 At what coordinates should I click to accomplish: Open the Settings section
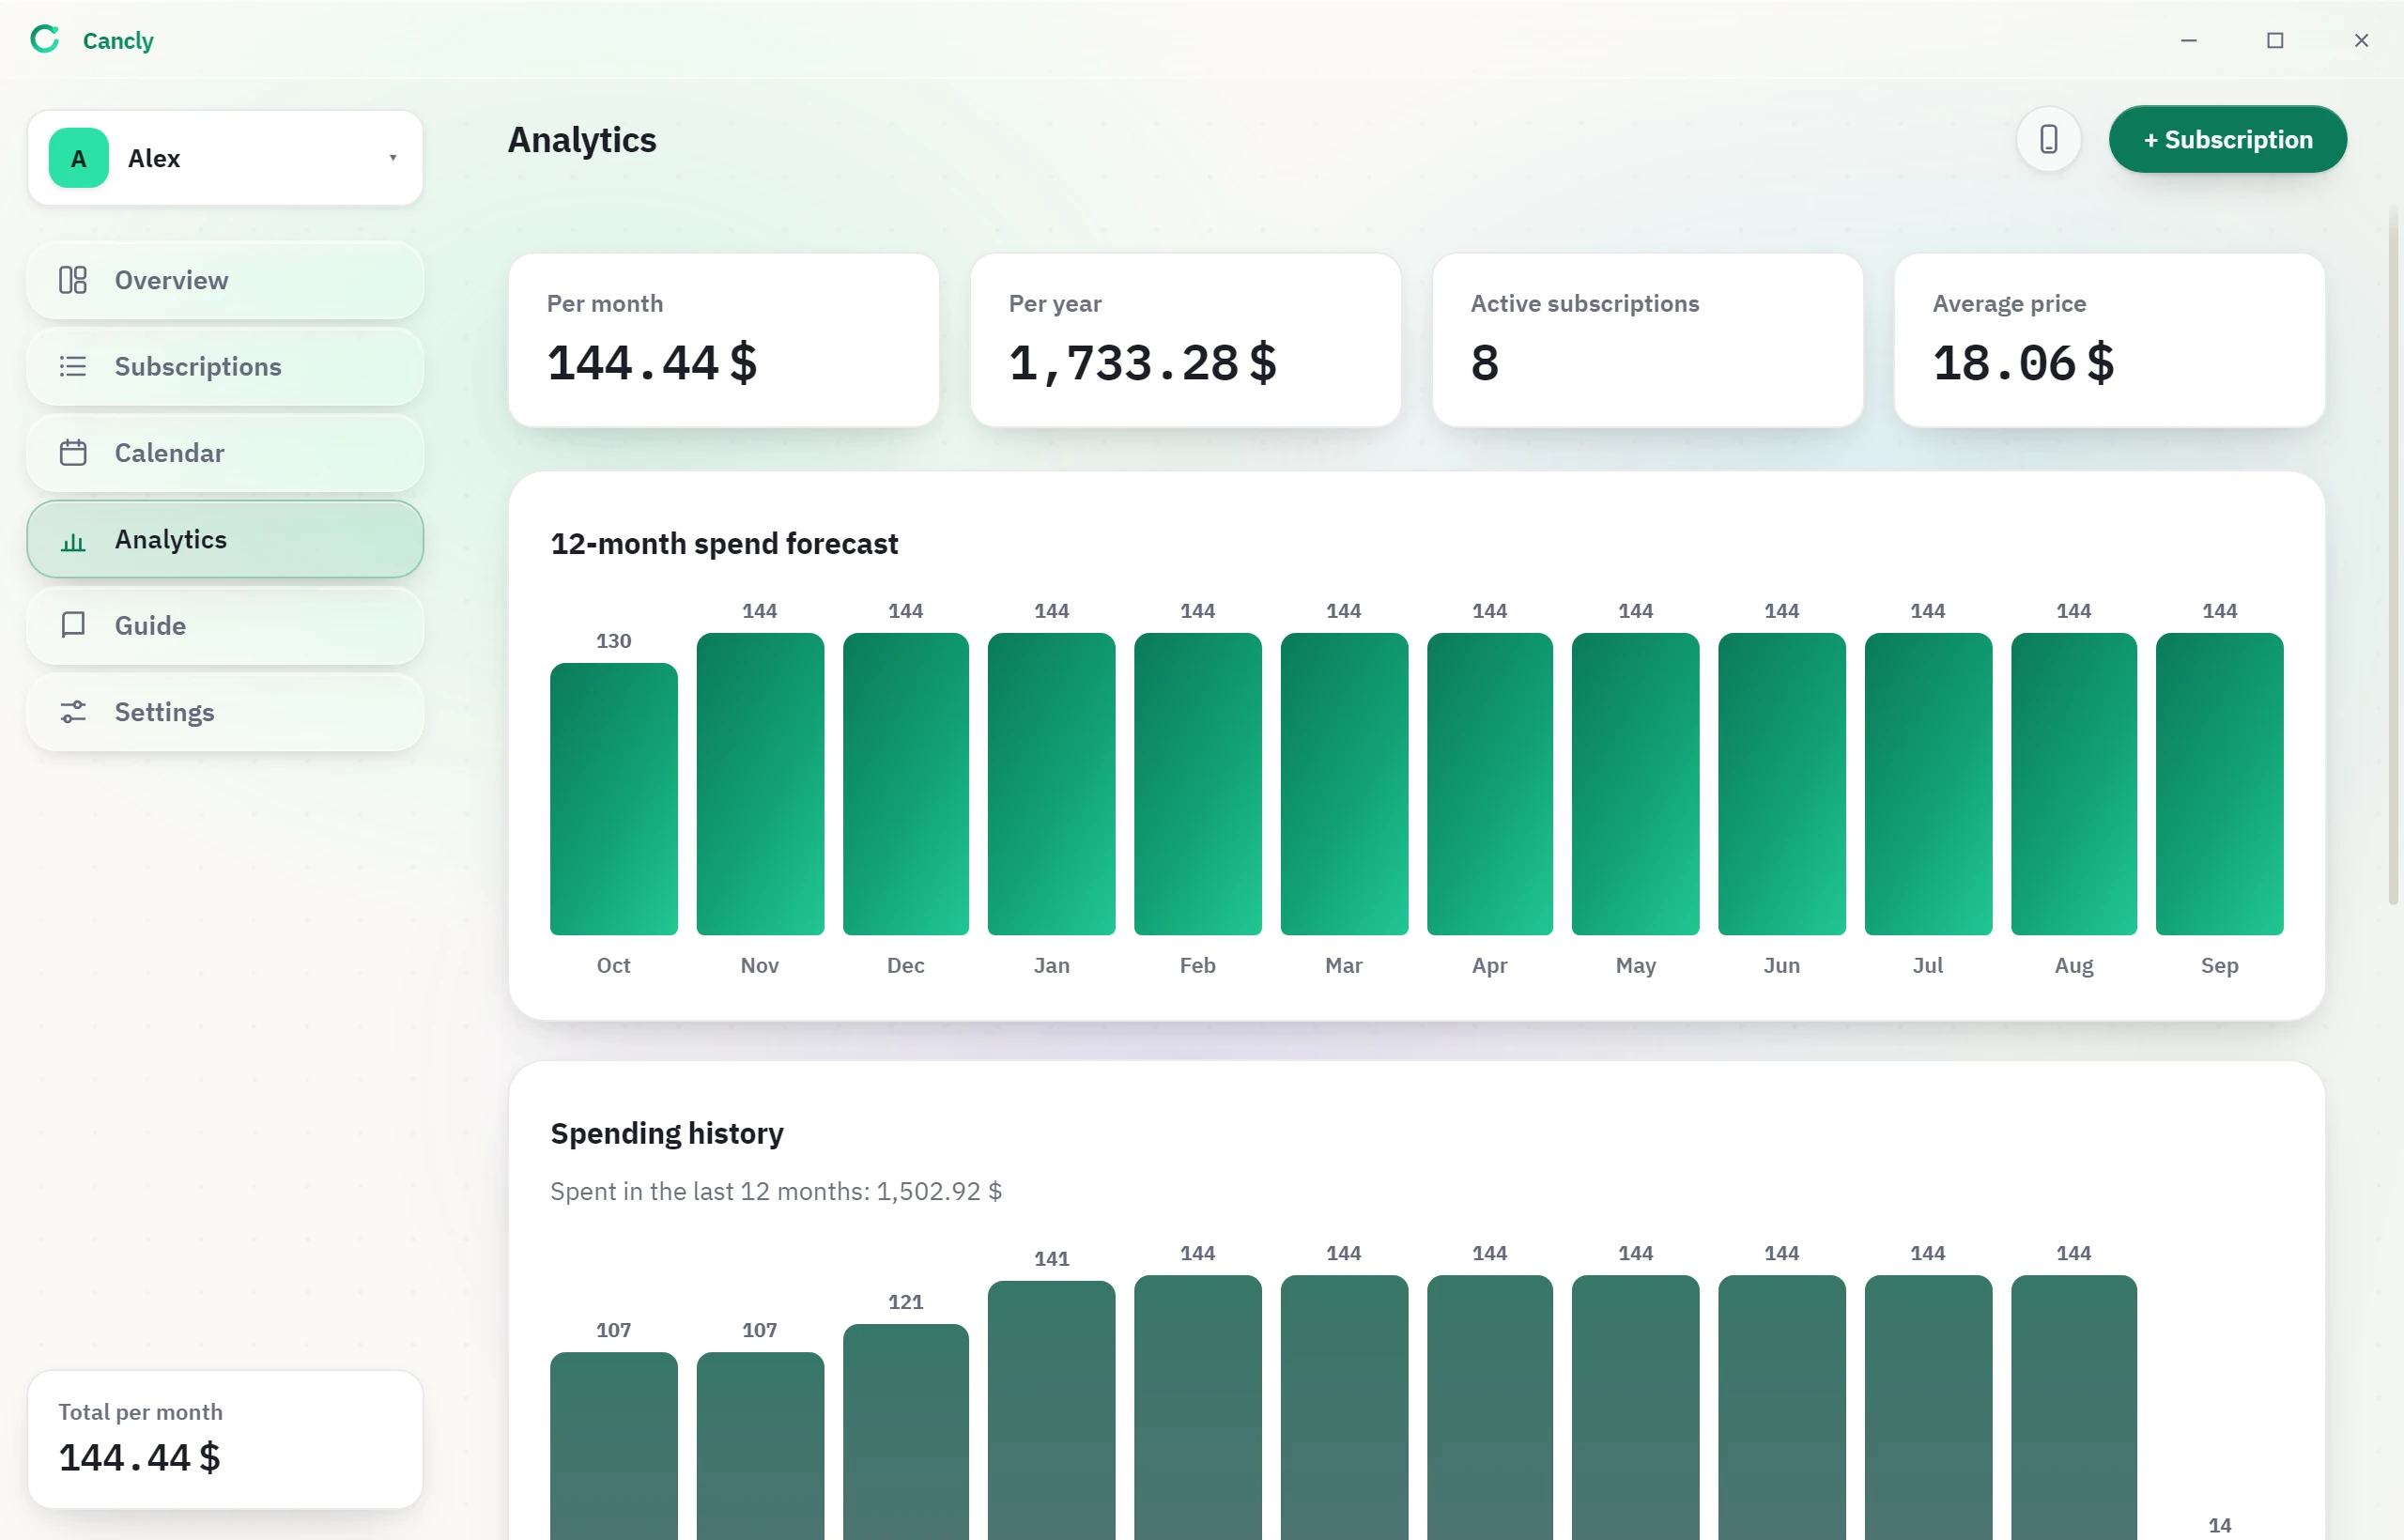click(225, 712)
